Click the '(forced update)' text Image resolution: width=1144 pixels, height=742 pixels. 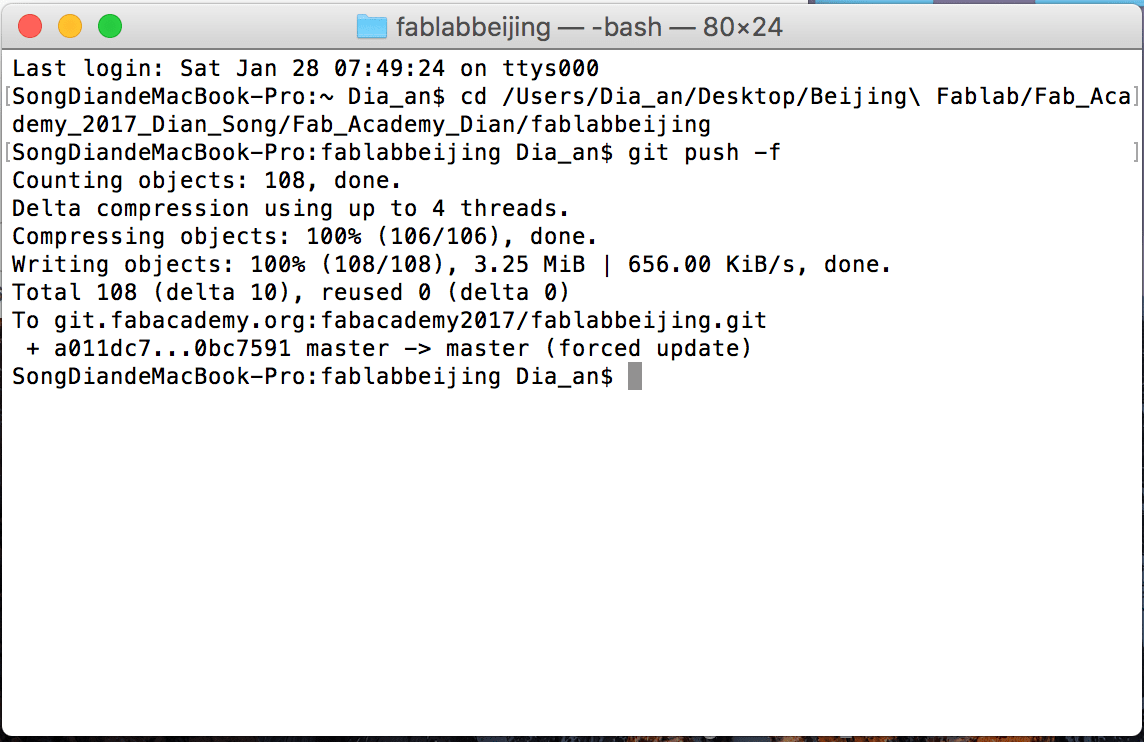tap(649, 348)
